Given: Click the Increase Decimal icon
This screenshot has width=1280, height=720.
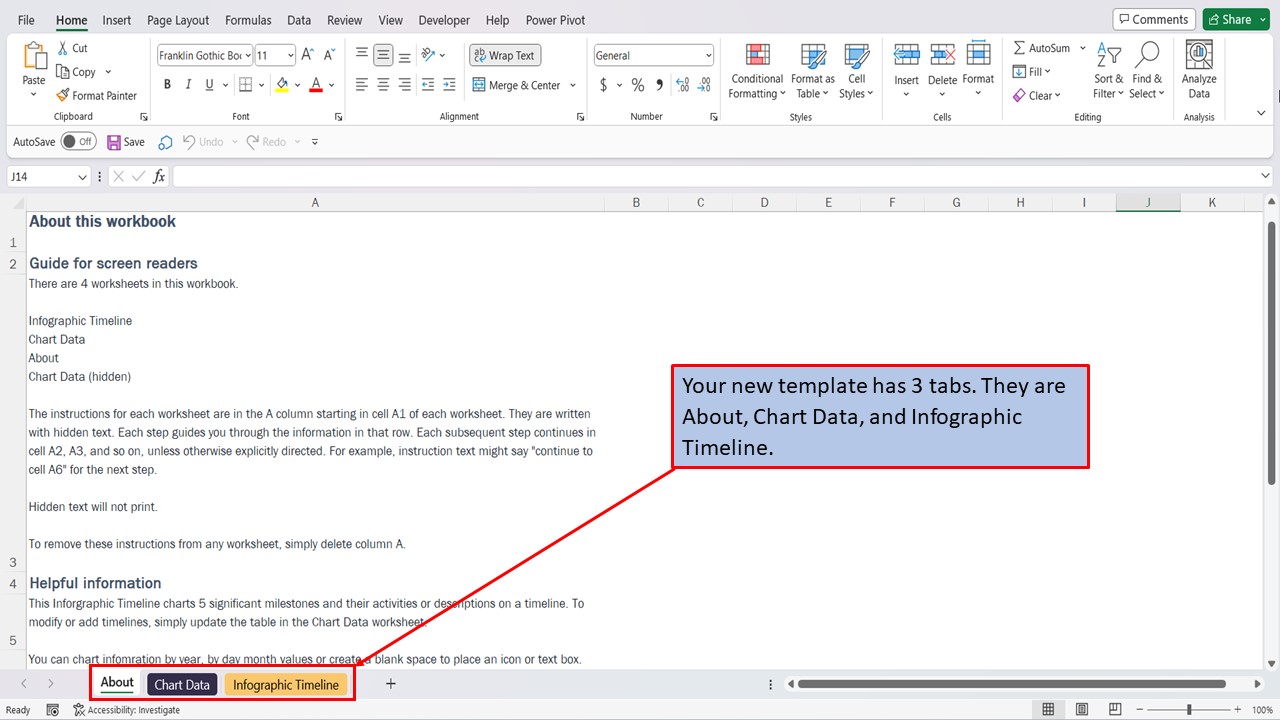Looking at the screenshot, I should [x=681, y=85].
